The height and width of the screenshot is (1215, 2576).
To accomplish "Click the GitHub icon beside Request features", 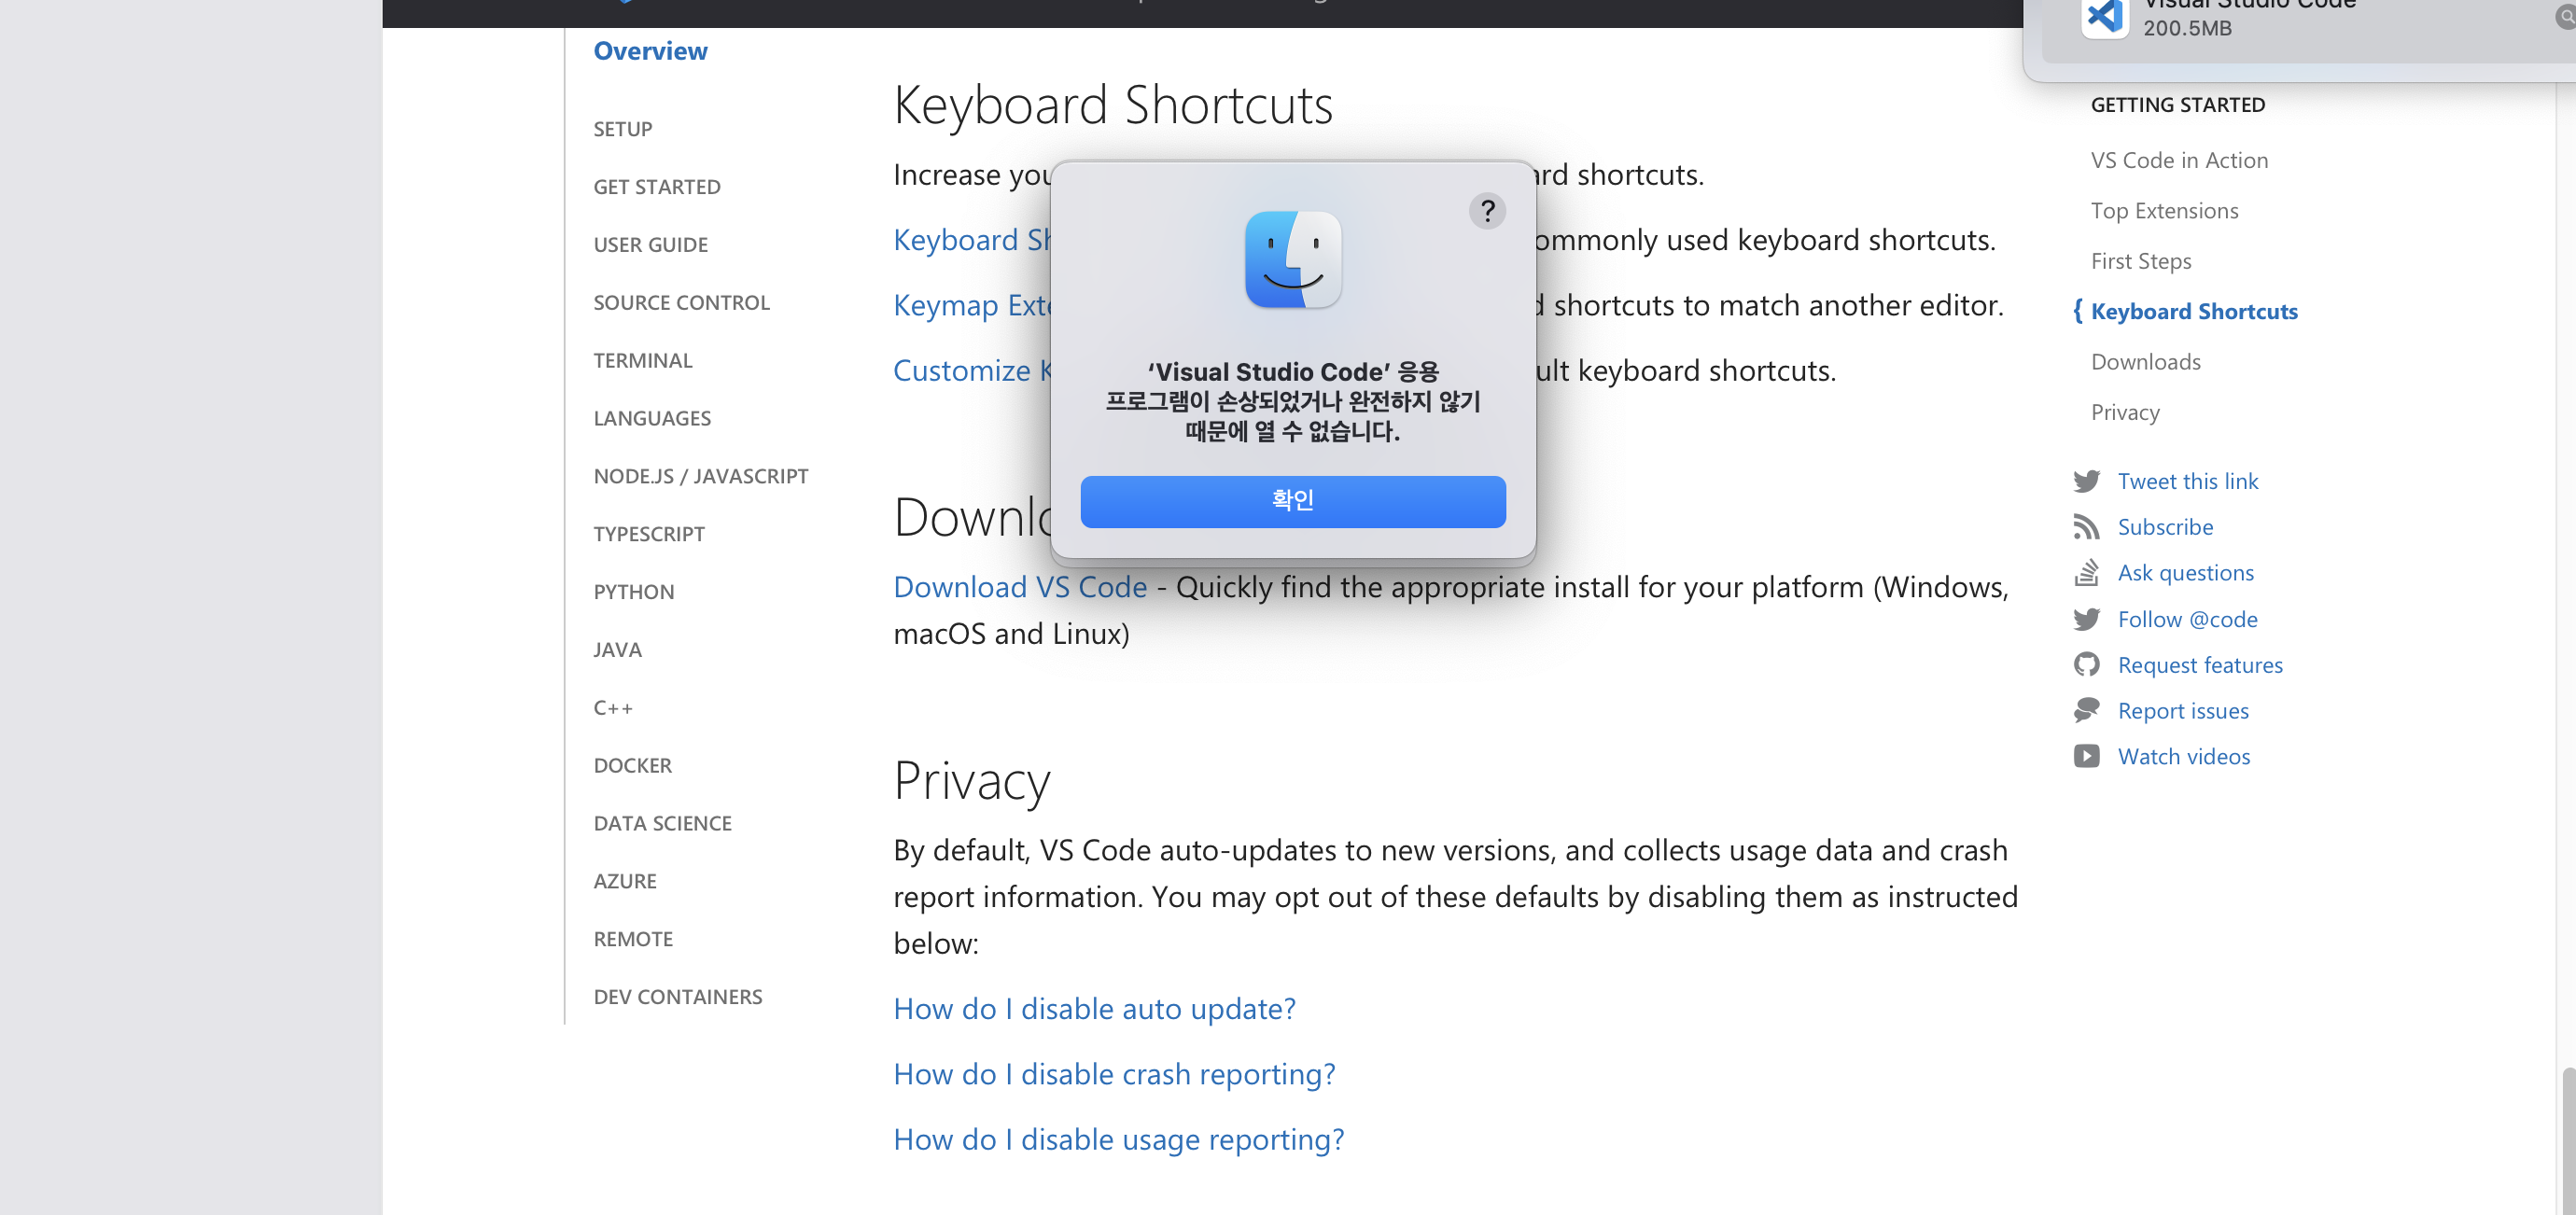I will [x=2086, y=665].
